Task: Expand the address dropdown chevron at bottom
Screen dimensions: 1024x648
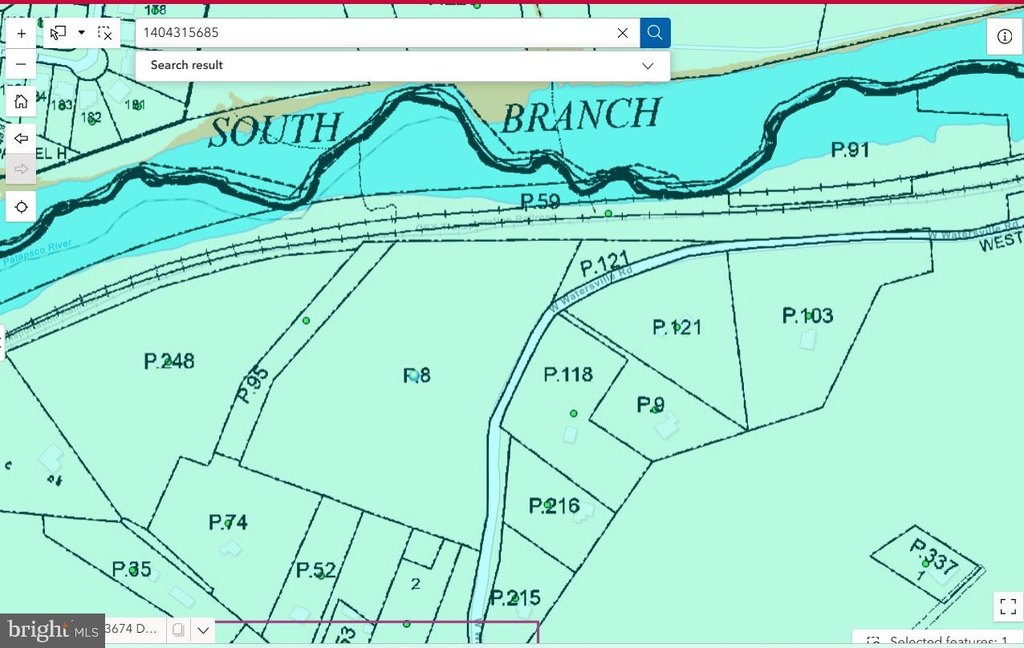Action: click(x=203, y=630)
